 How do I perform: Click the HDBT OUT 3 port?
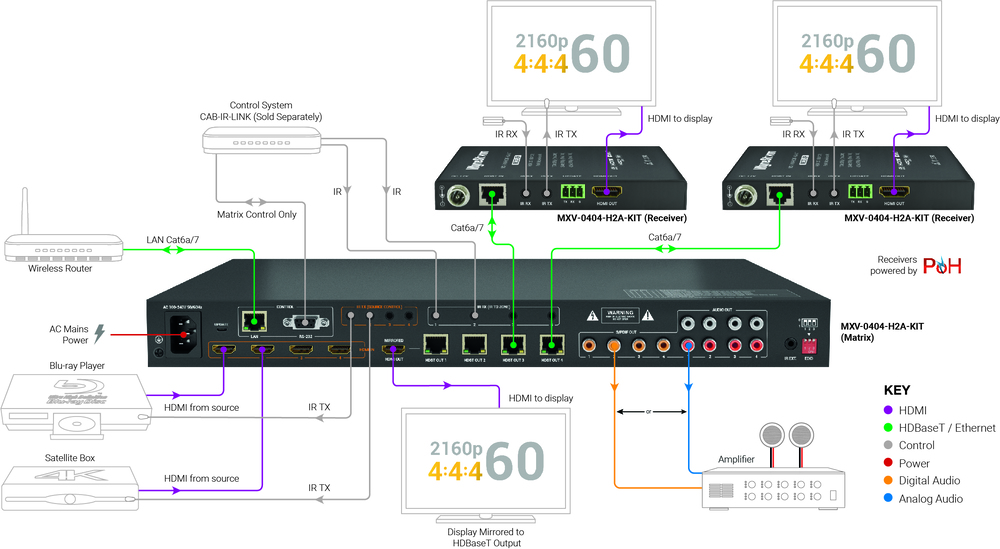[x=513, y=346]
